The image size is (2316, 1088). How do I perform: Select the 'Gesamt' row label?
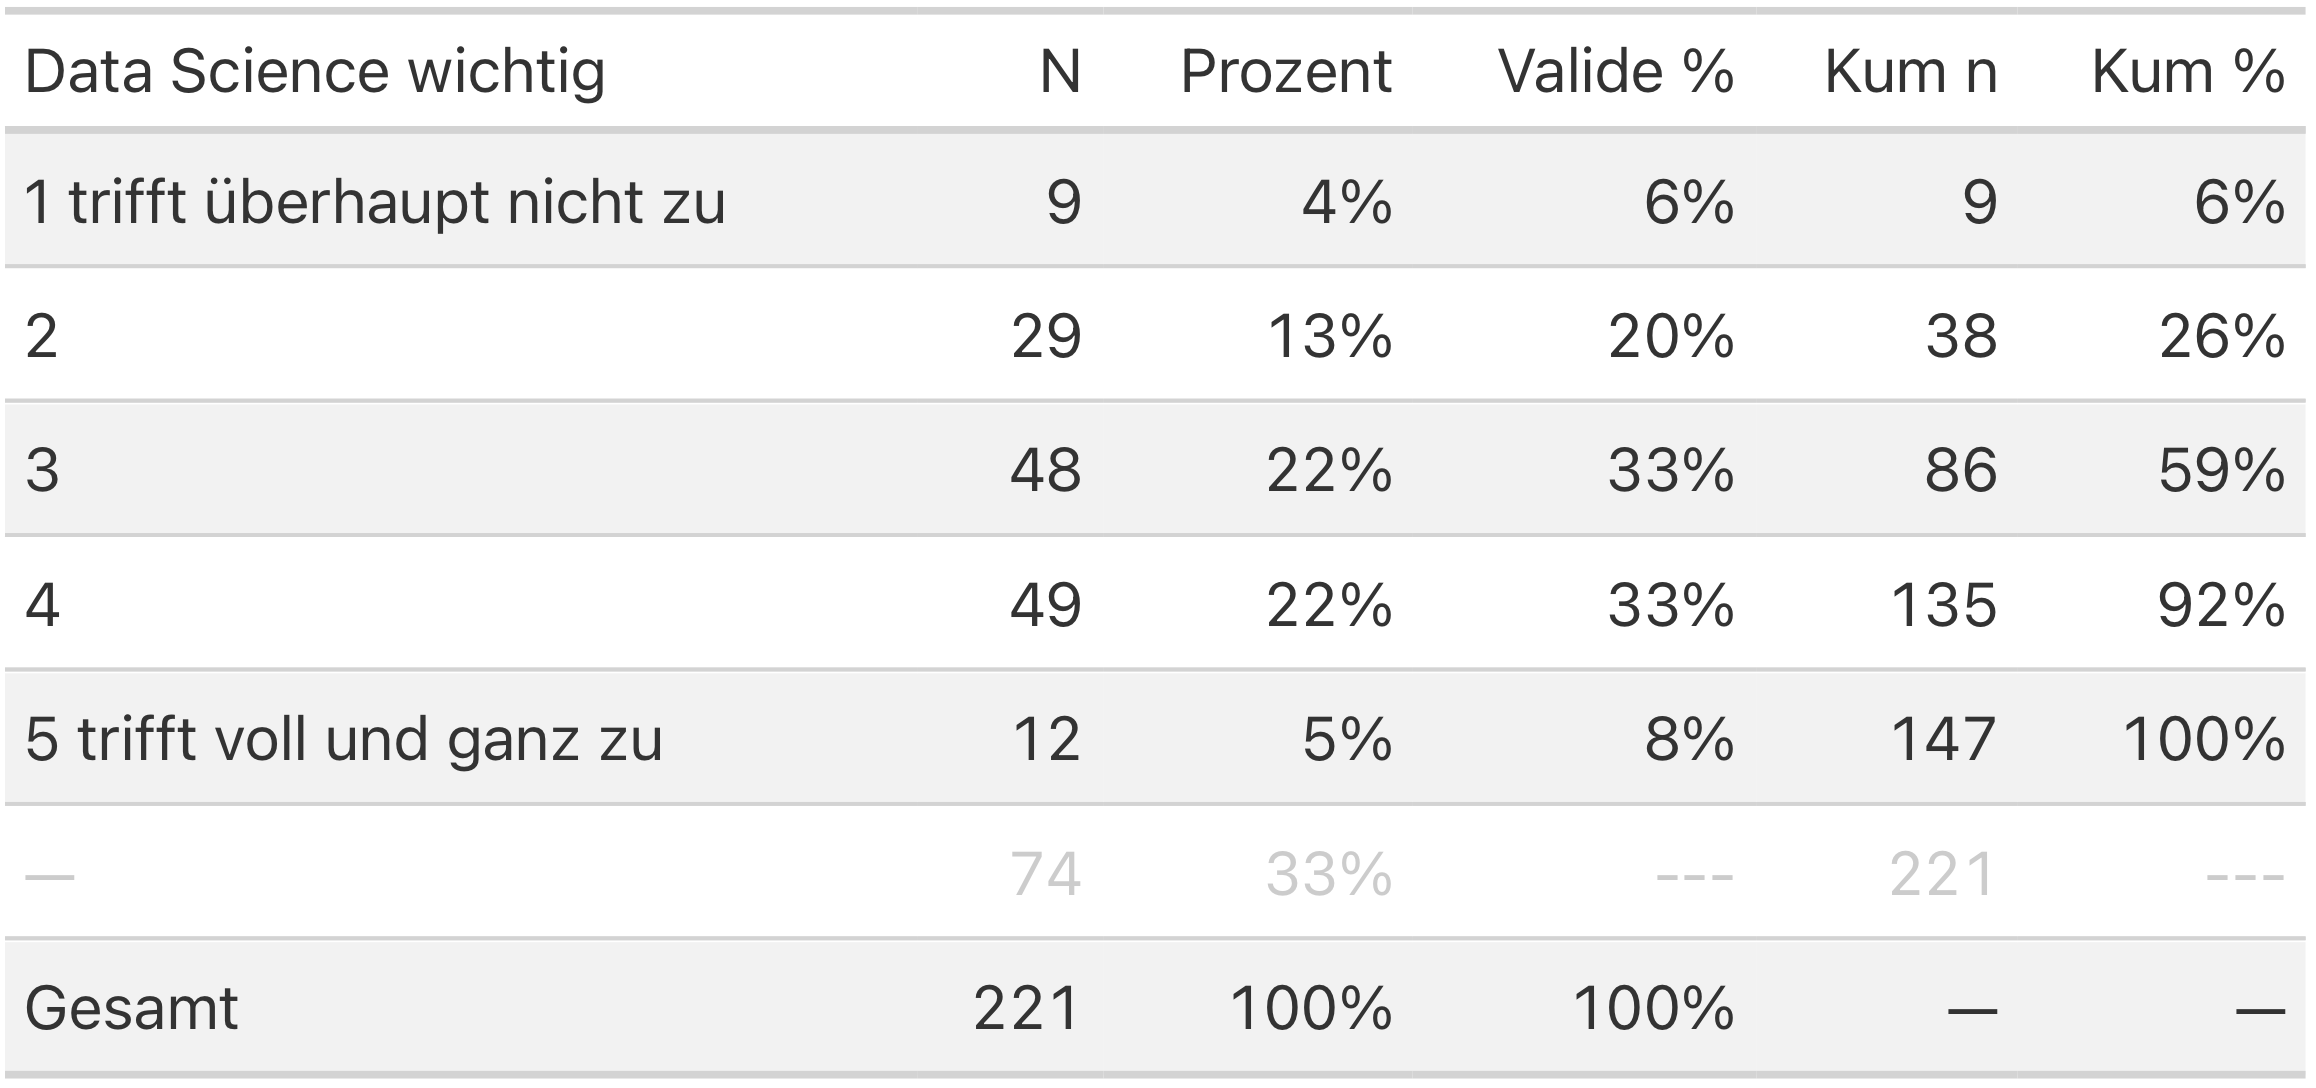pyautogui.click(x=131, y=1008)
